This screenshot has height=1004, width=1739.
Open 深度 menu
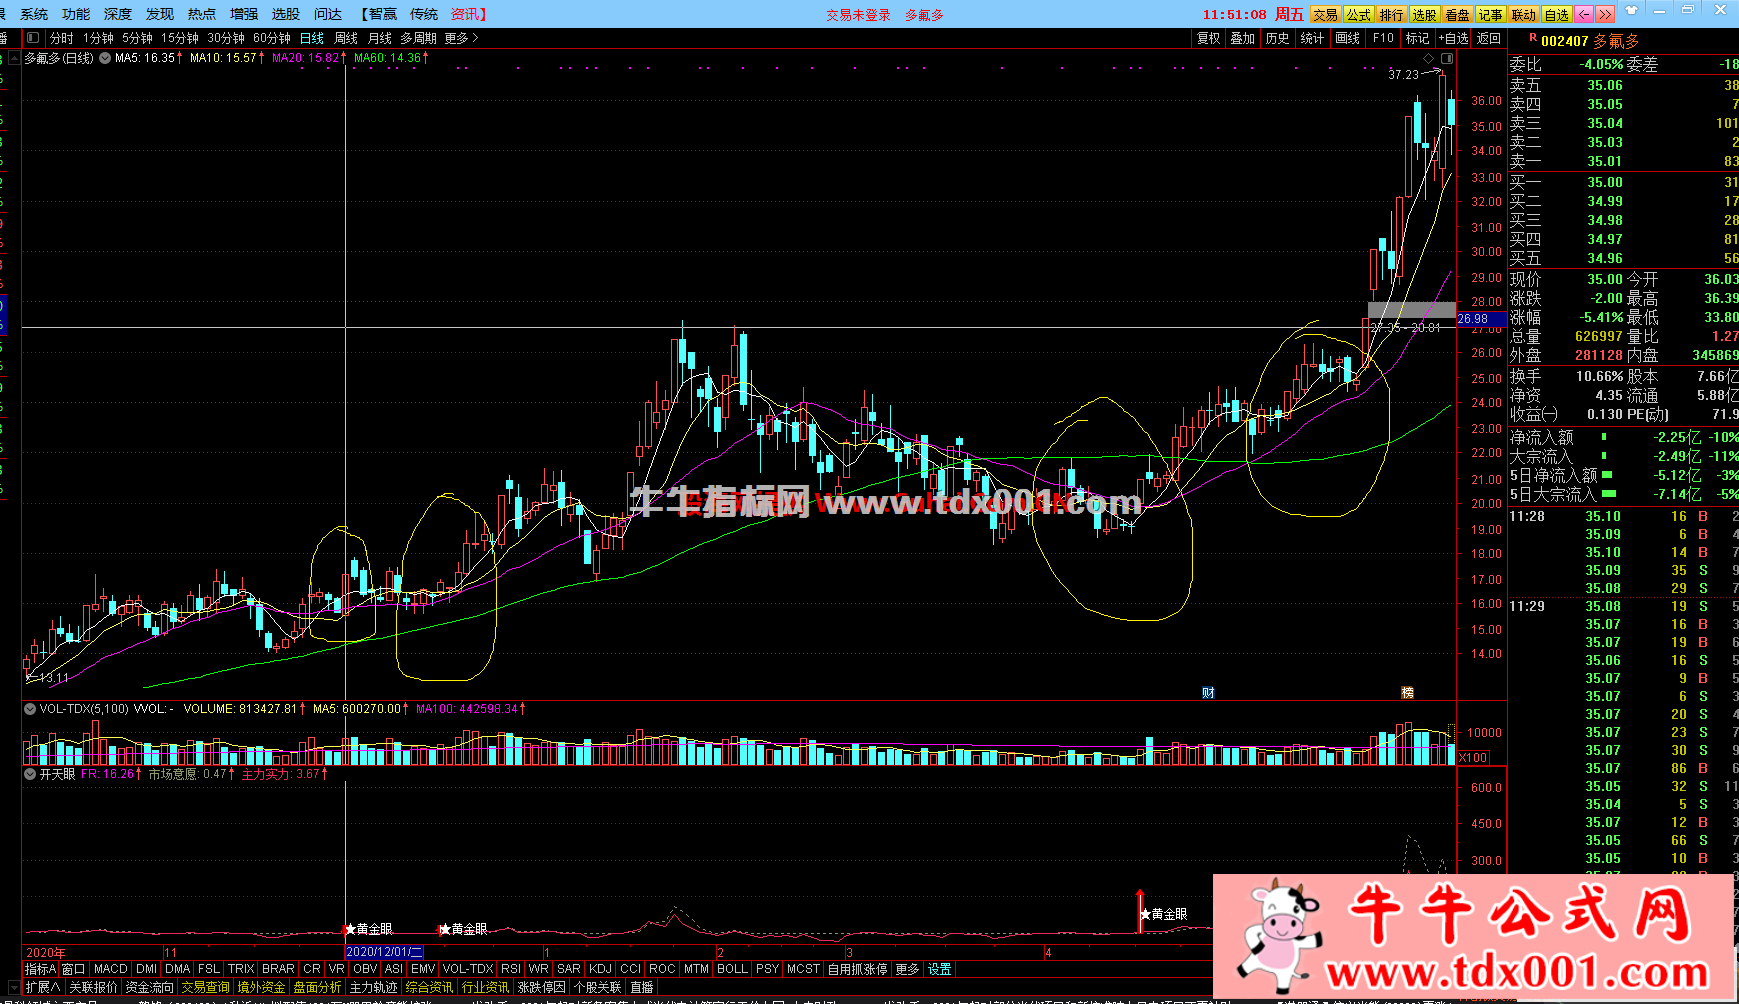[118, 14]
